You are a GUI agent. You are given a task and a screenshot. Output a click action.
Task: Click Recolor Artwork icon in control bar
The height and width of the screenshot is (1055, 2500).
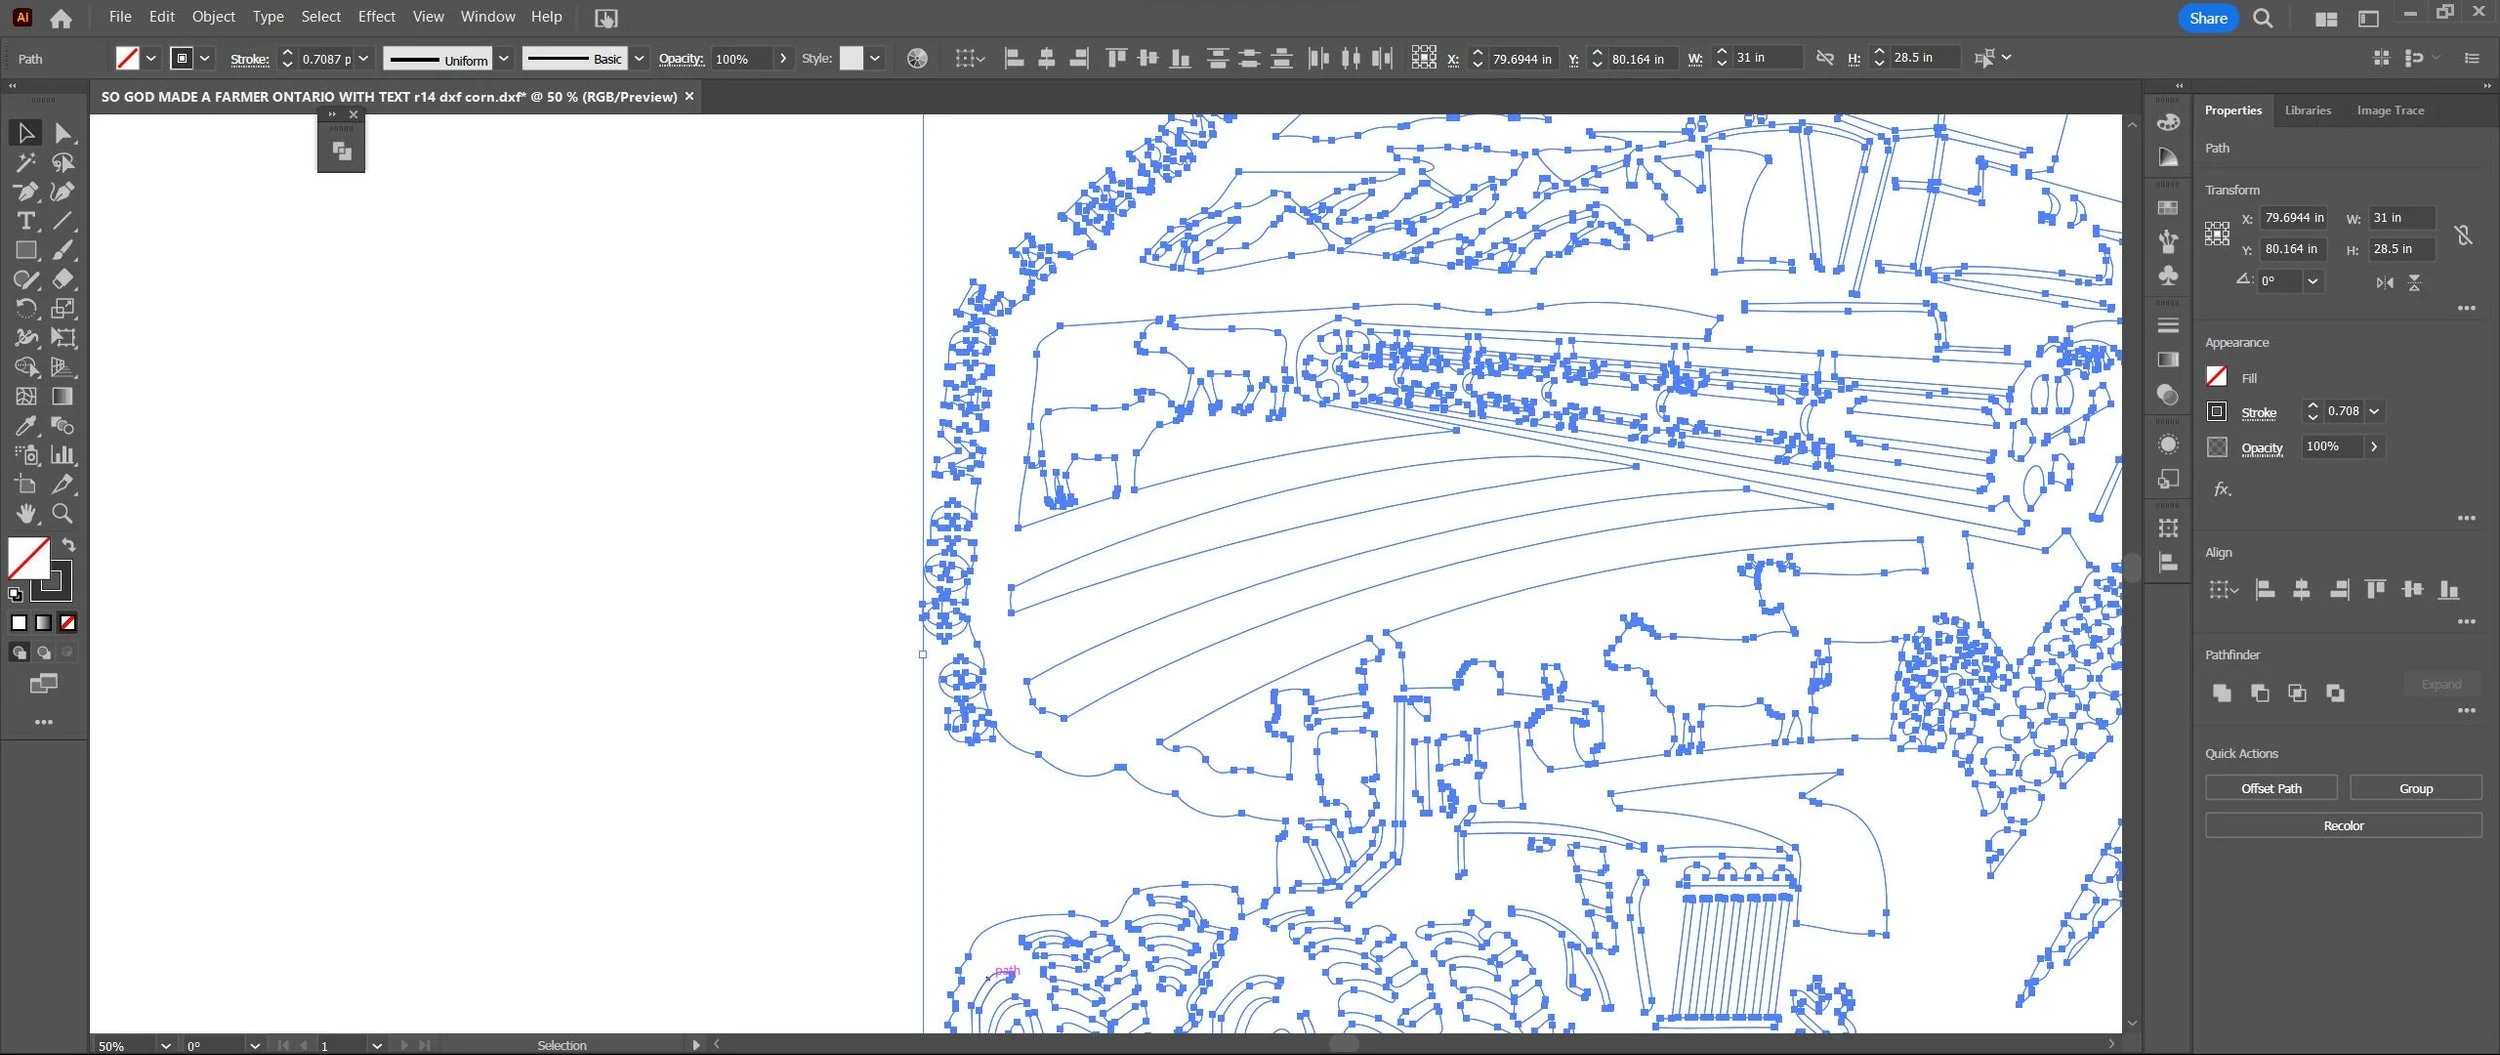point(916,58)
